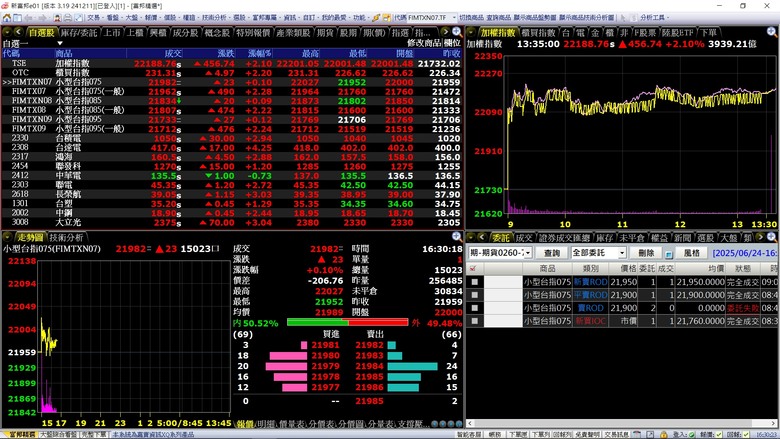Click the 中華電 row in the watchlist
This screenshot has height=439, width=780.
coord(232,176)
